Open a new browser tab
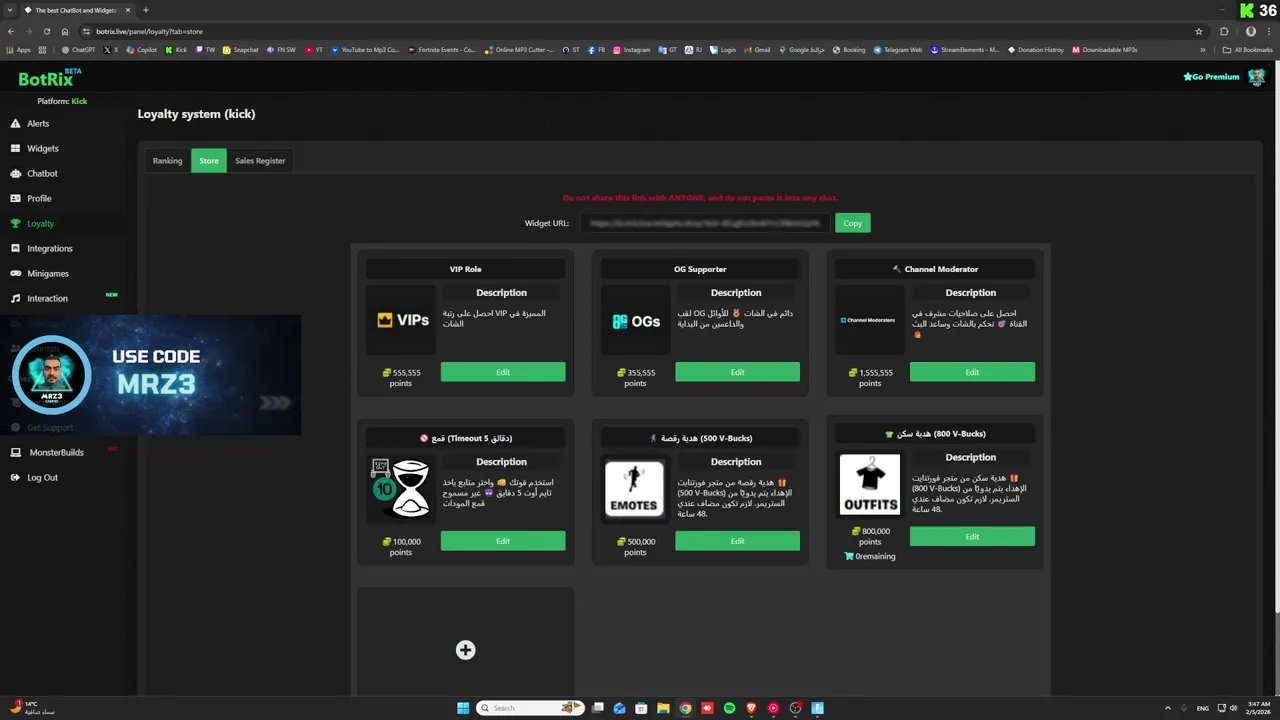 click(145, 10)
